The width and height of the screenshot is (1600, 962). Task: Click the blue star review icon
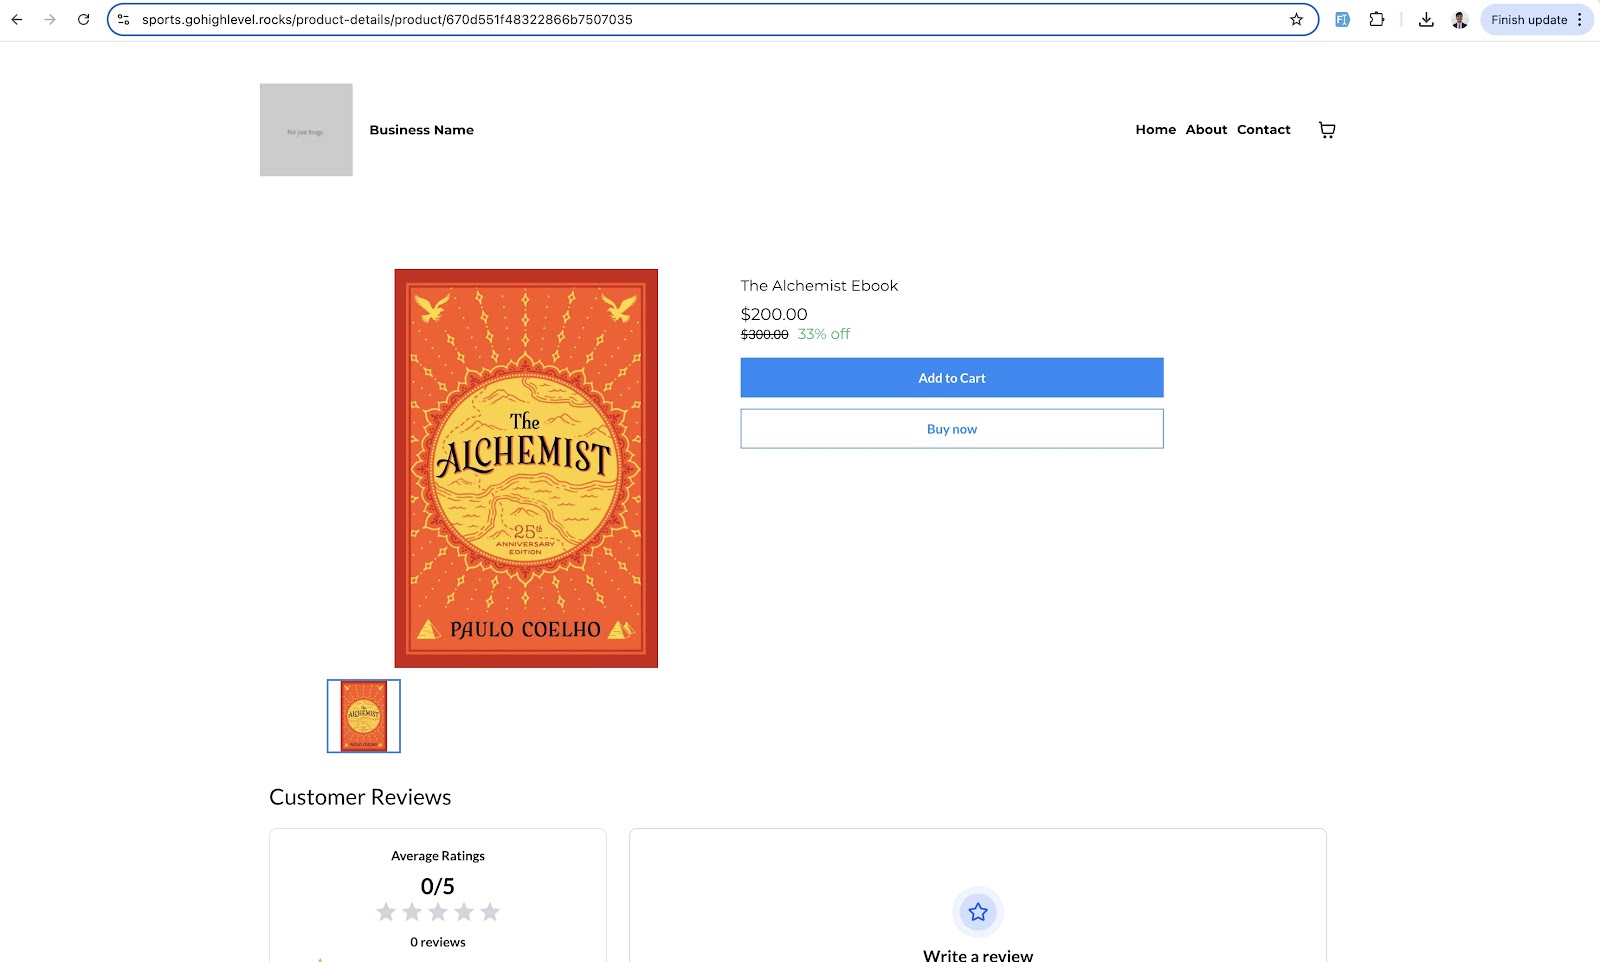tap(978, 912)
